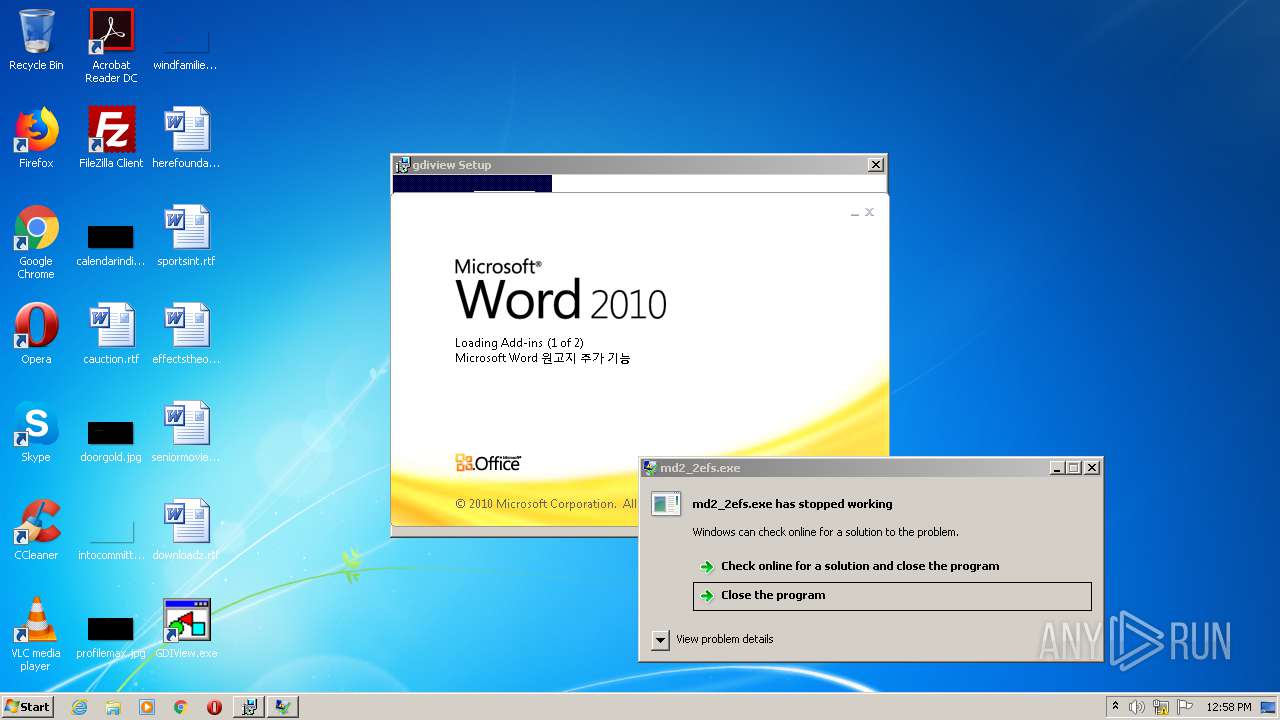Screen dimensions: 1280x720
Task: Launch CCleaner desktop shortcut
Action: (x=36, y=530)
